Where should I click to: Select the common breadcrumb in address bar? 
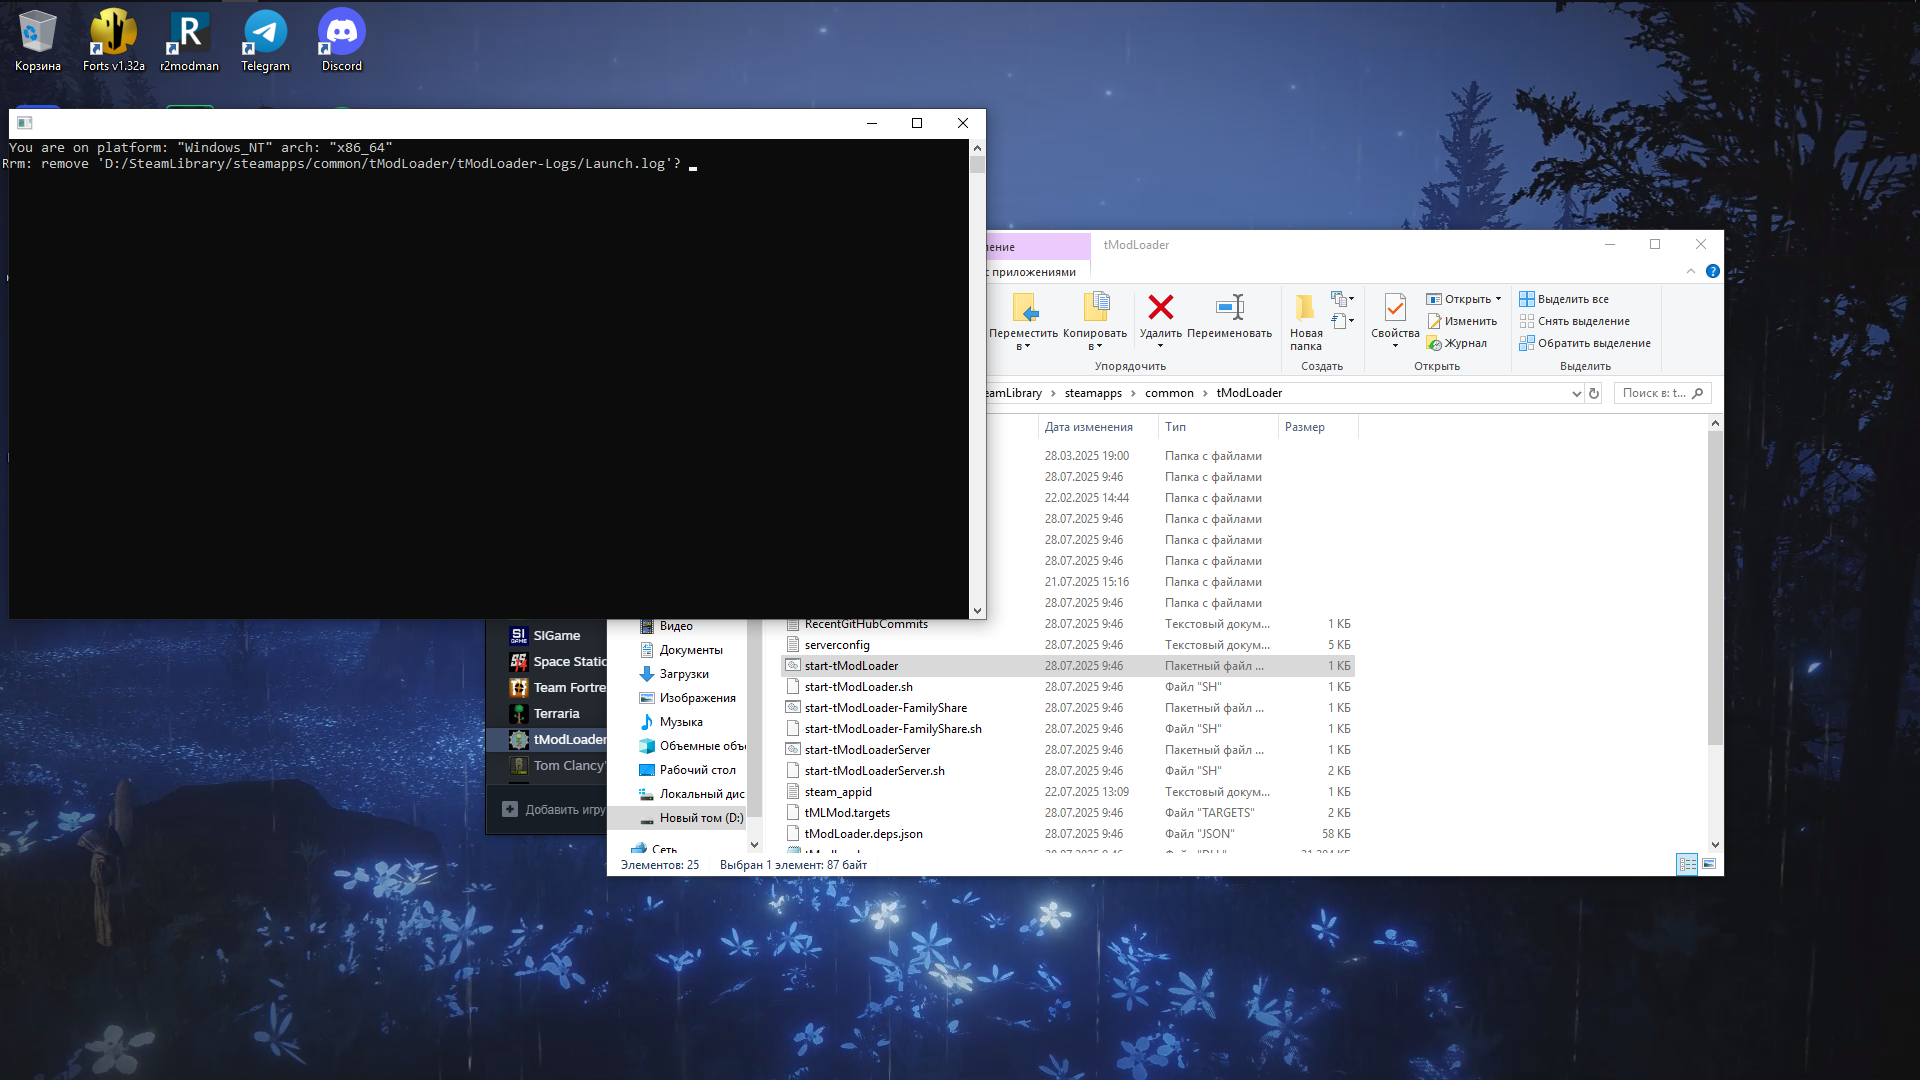point(1168,394)
